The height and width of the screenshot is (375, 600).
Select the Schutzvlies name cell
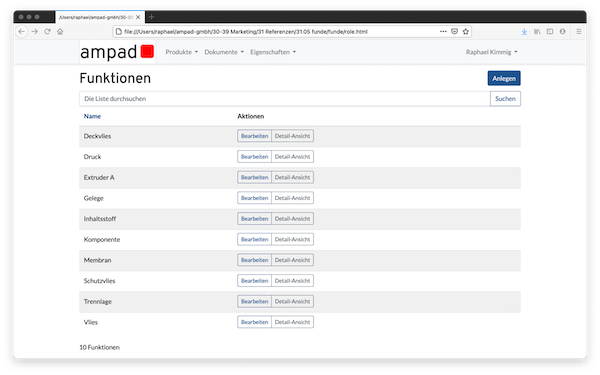[99, 280]
